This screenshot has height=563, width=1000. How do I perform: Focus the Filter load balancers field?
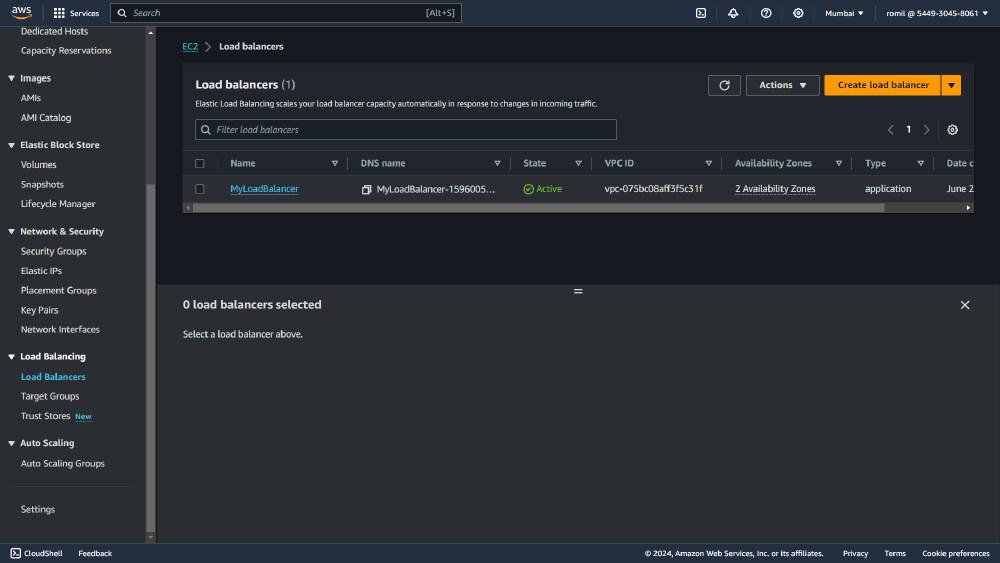(406, 129)
